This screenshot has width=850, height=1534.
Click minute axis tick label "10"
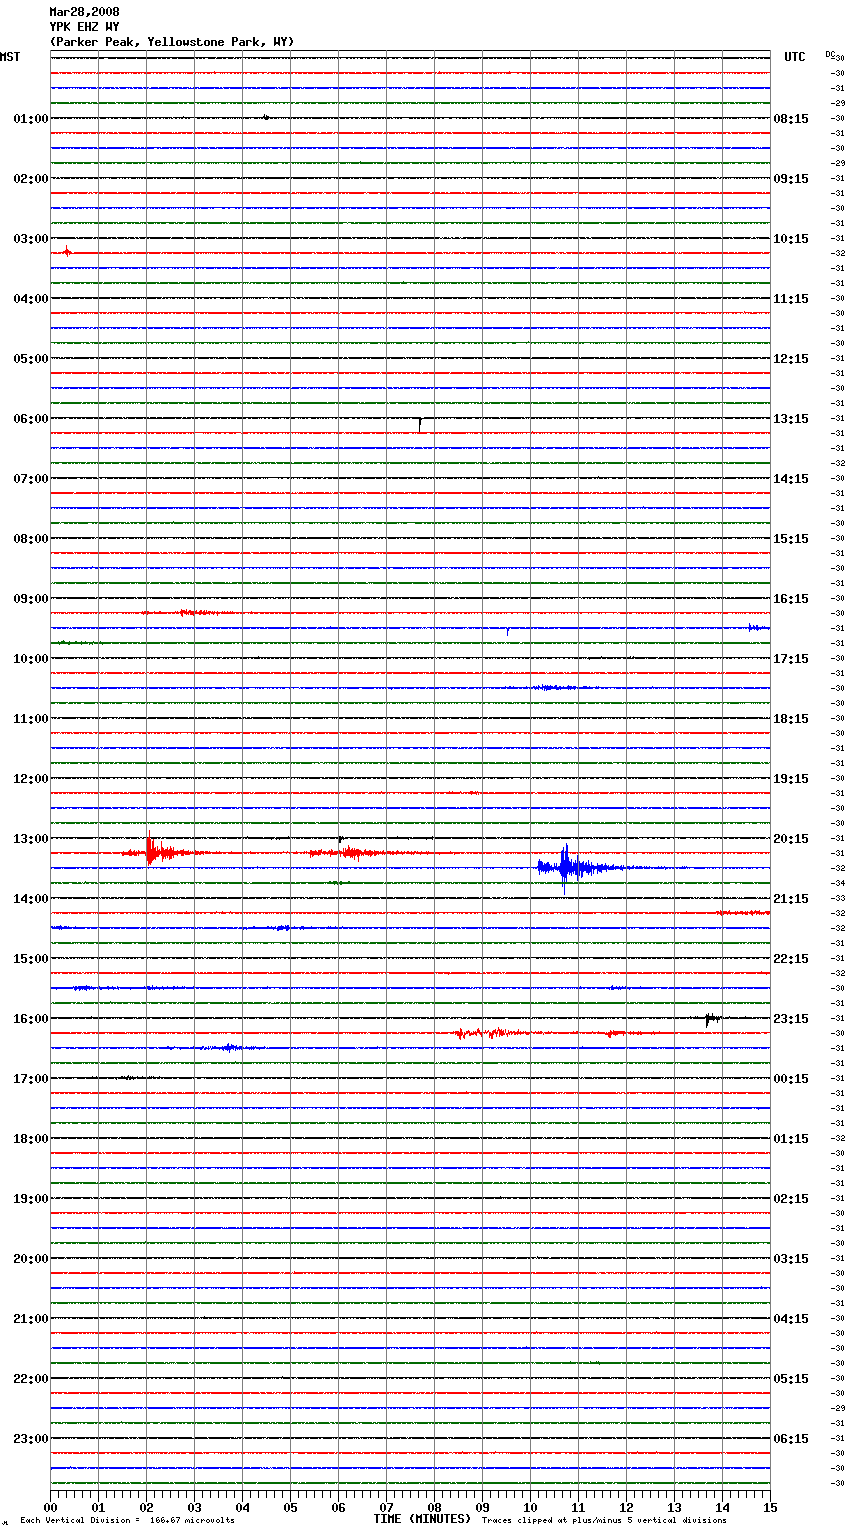[x=530, y=1507]
